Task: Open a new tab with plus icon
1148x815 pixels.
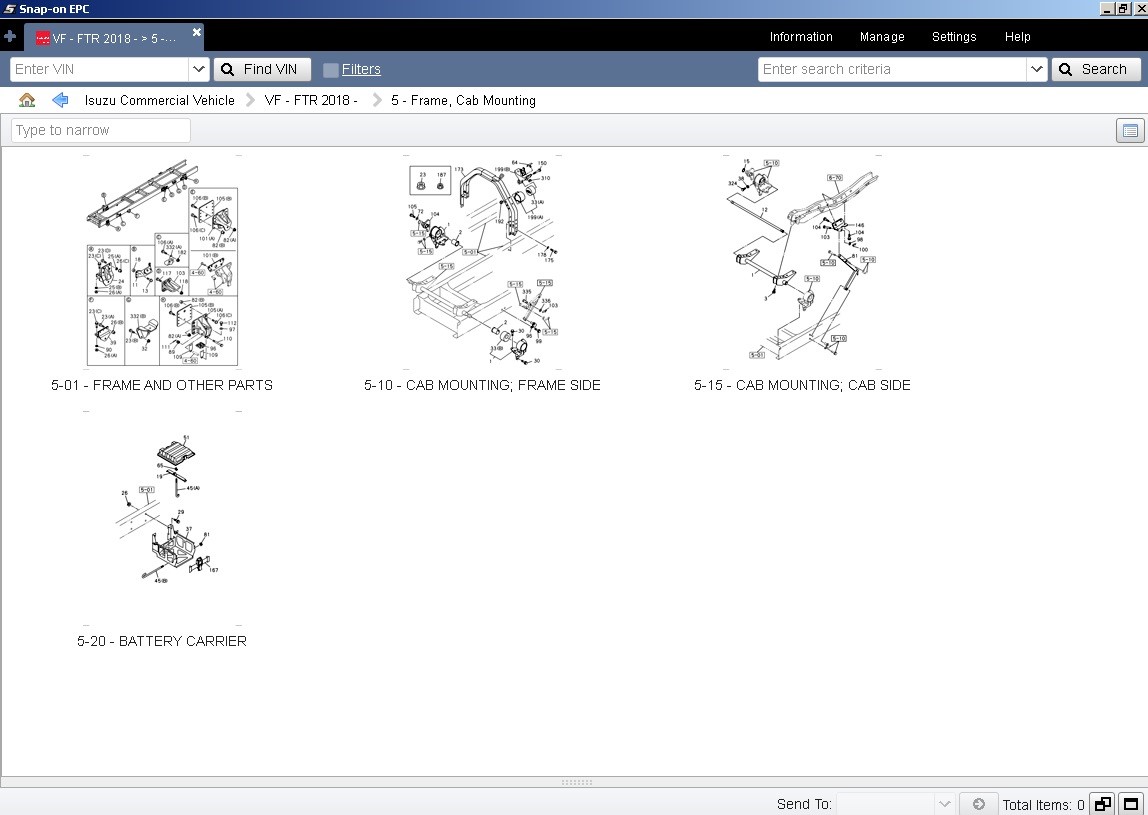Action: [x=10, y=36]
